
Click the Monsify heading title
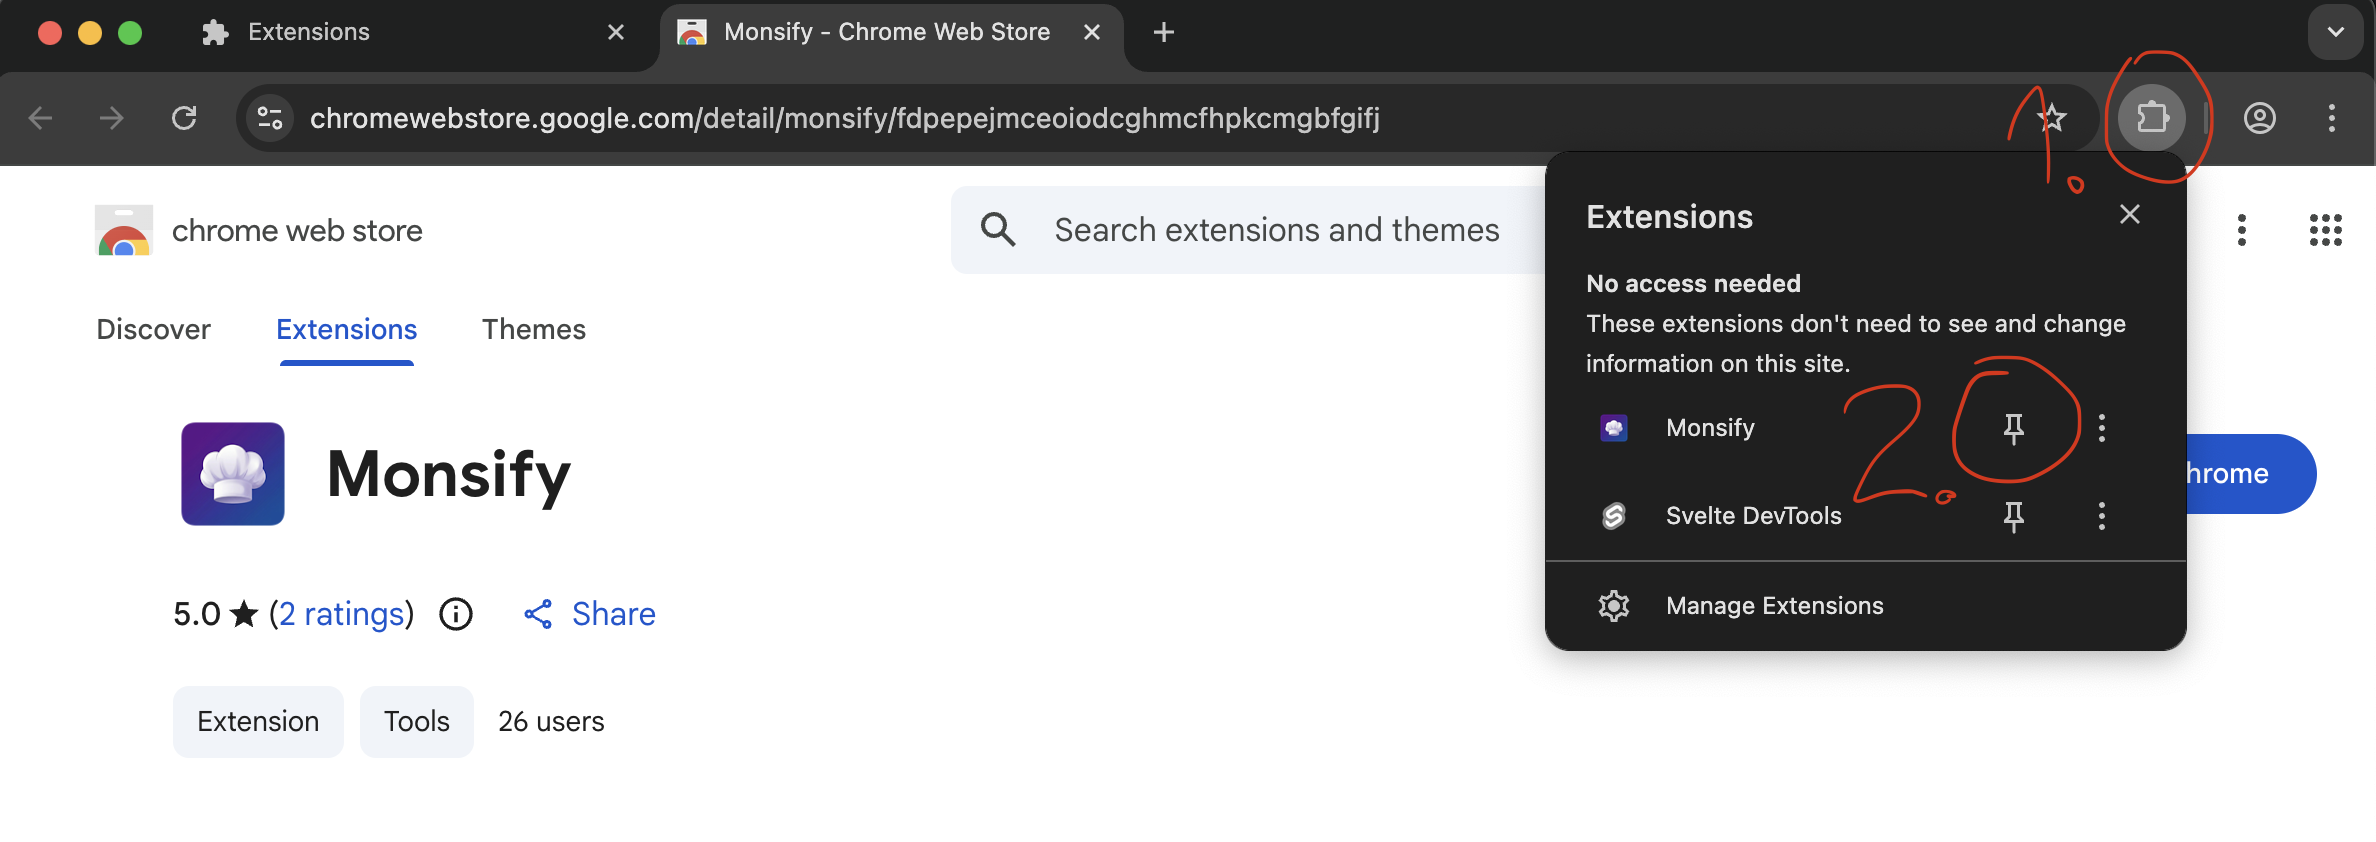[x=449, y=474]
